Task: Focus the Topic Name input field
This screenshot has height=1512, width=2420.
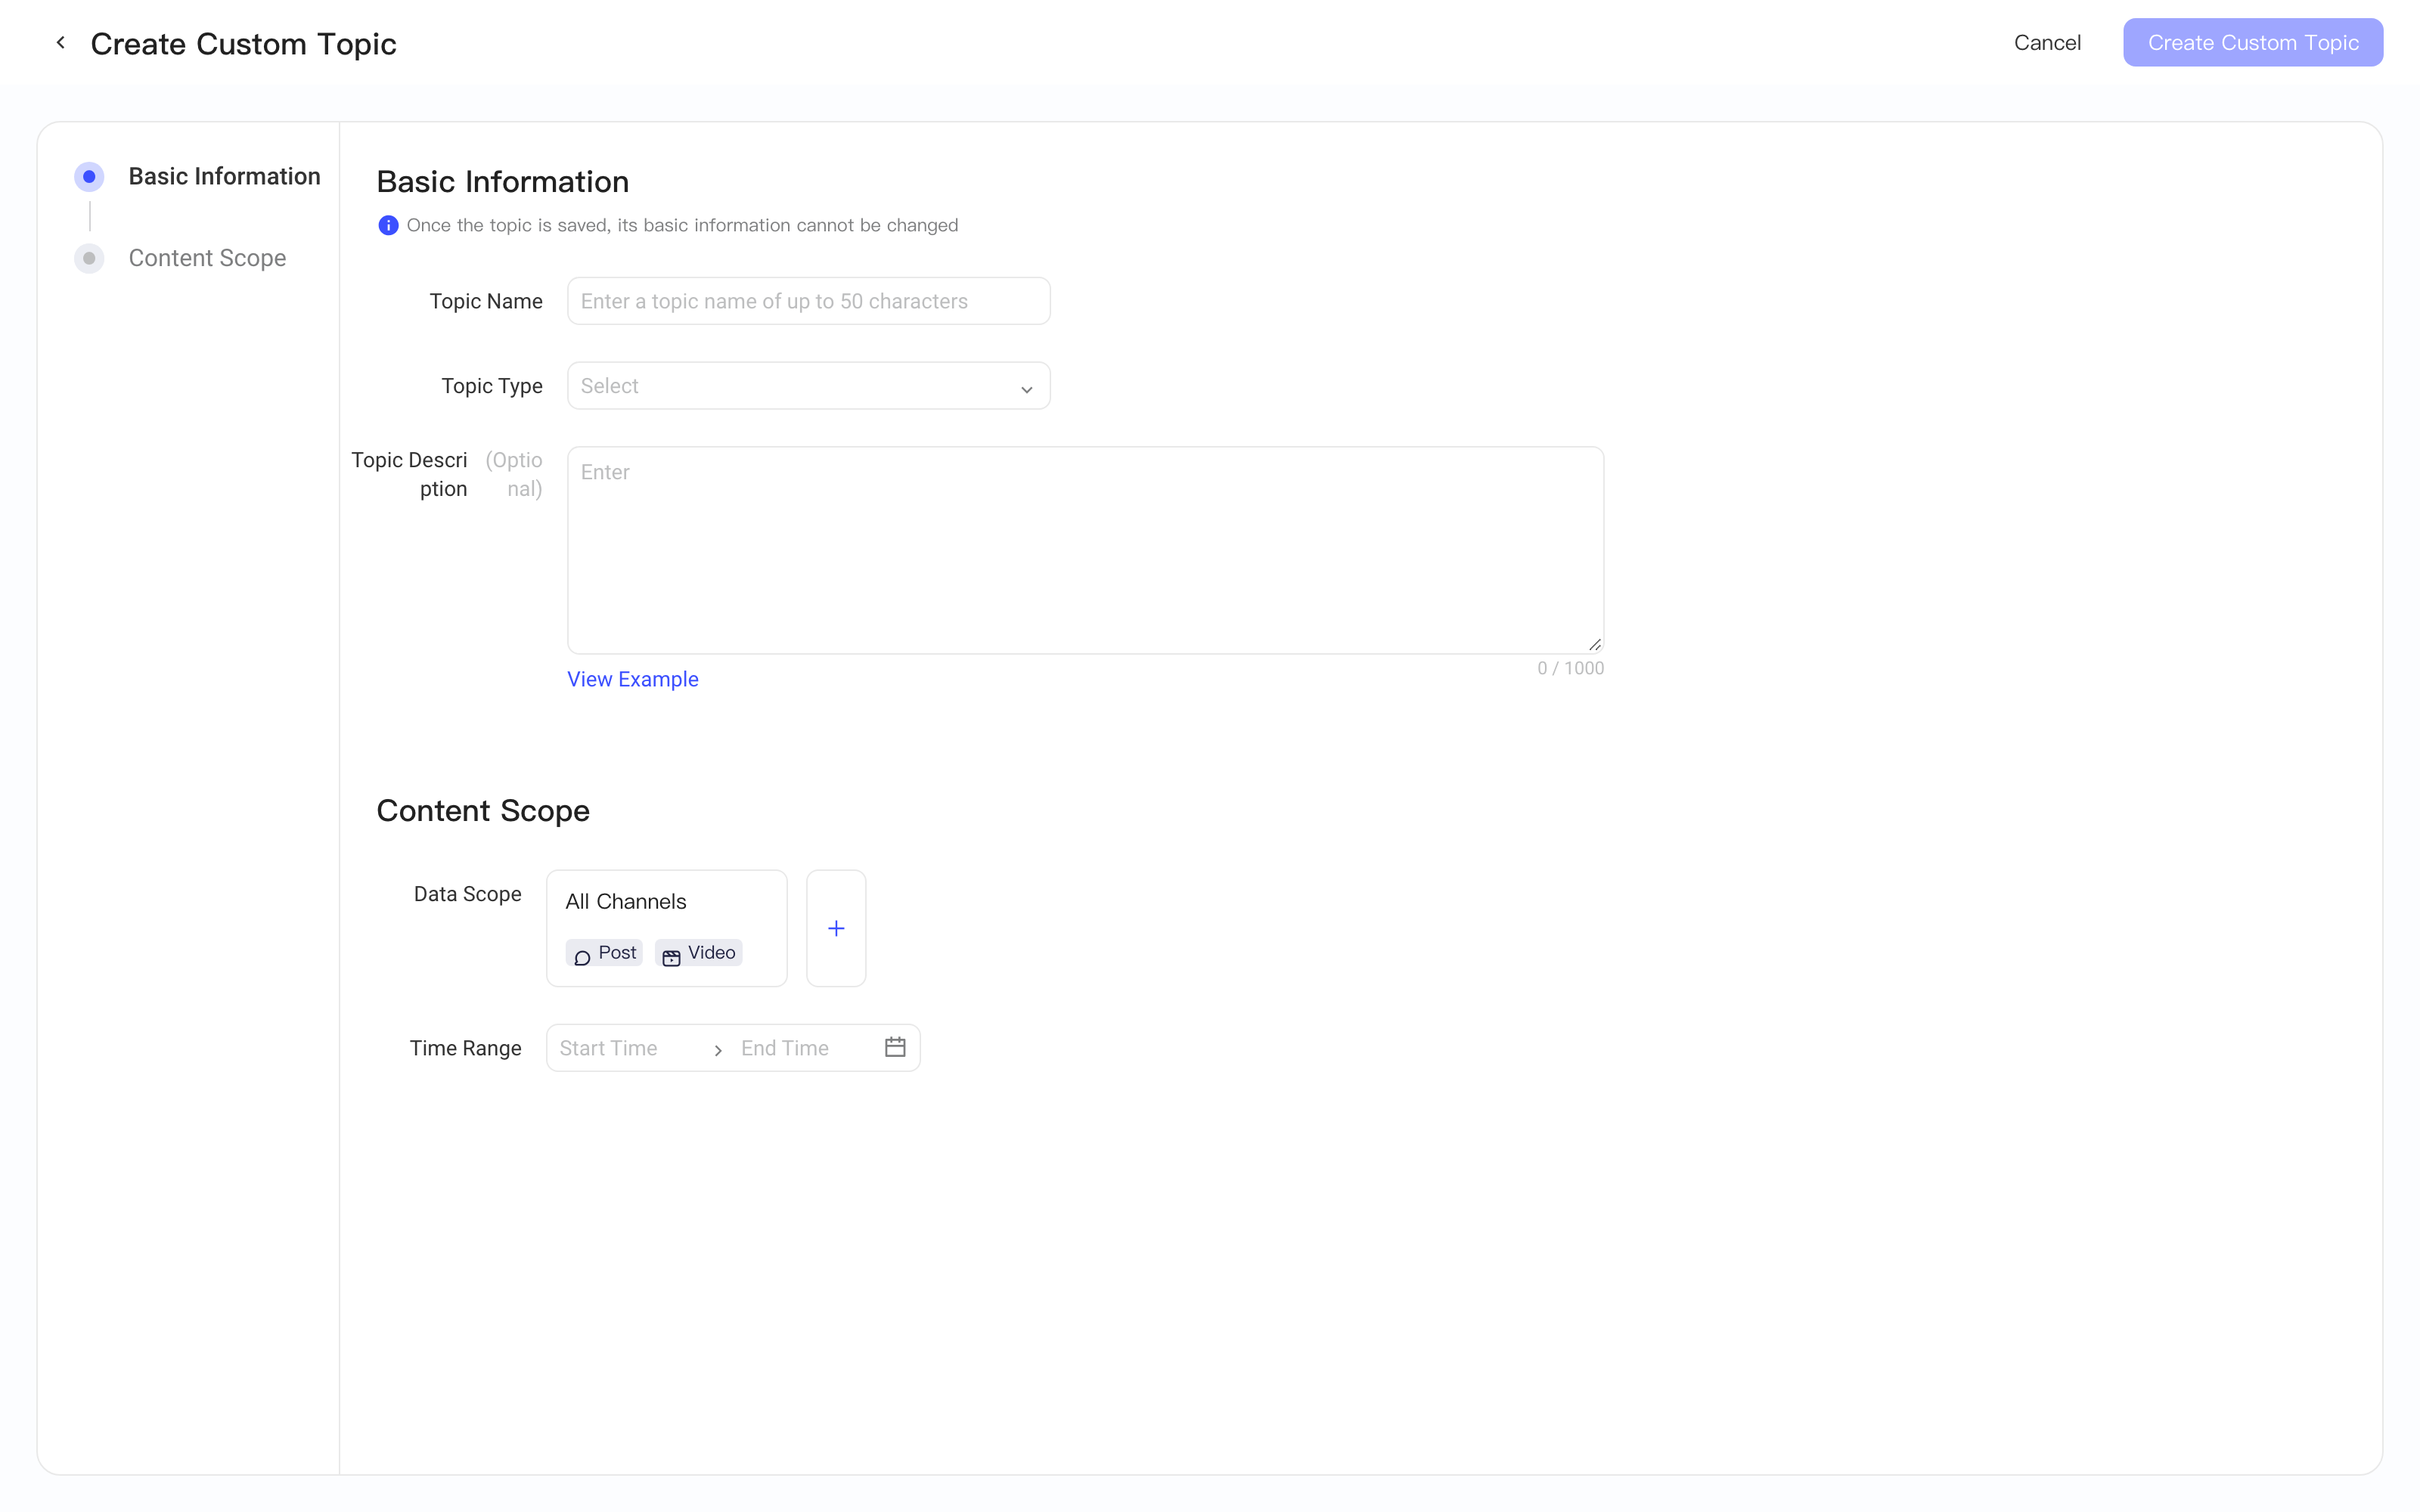Action: 808,301
